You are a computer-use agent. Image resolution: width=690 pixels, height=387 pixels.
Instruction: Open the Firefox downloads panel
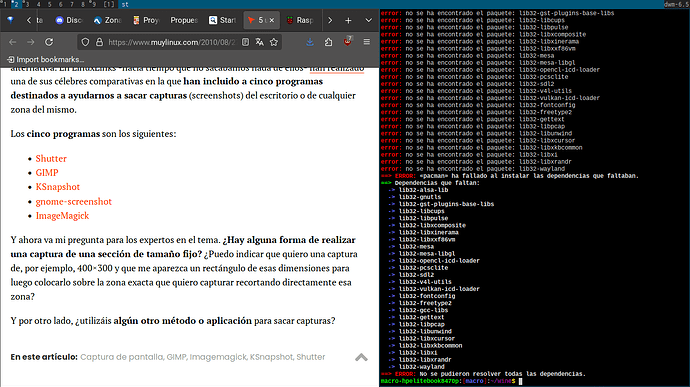pyautogui.click(x=310, y=42)
